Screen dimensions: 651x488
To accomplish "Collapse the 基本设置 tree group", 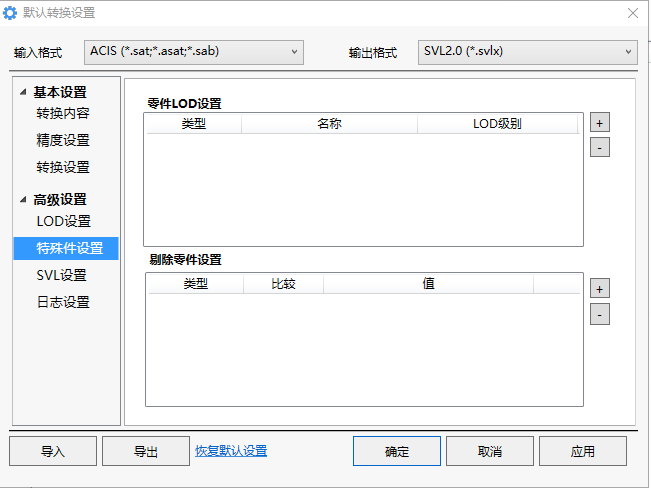I will click(22, 92).
